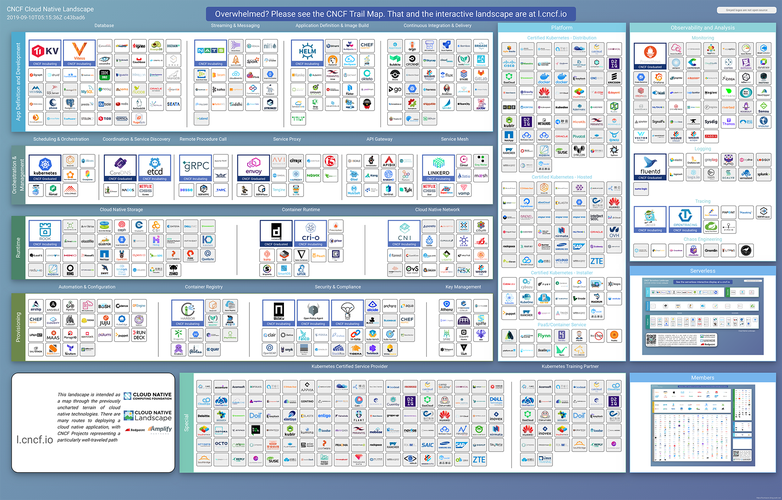Click the Dell logo in service providers
This screenshot has width=782, height=500.
tap(496, 400)
